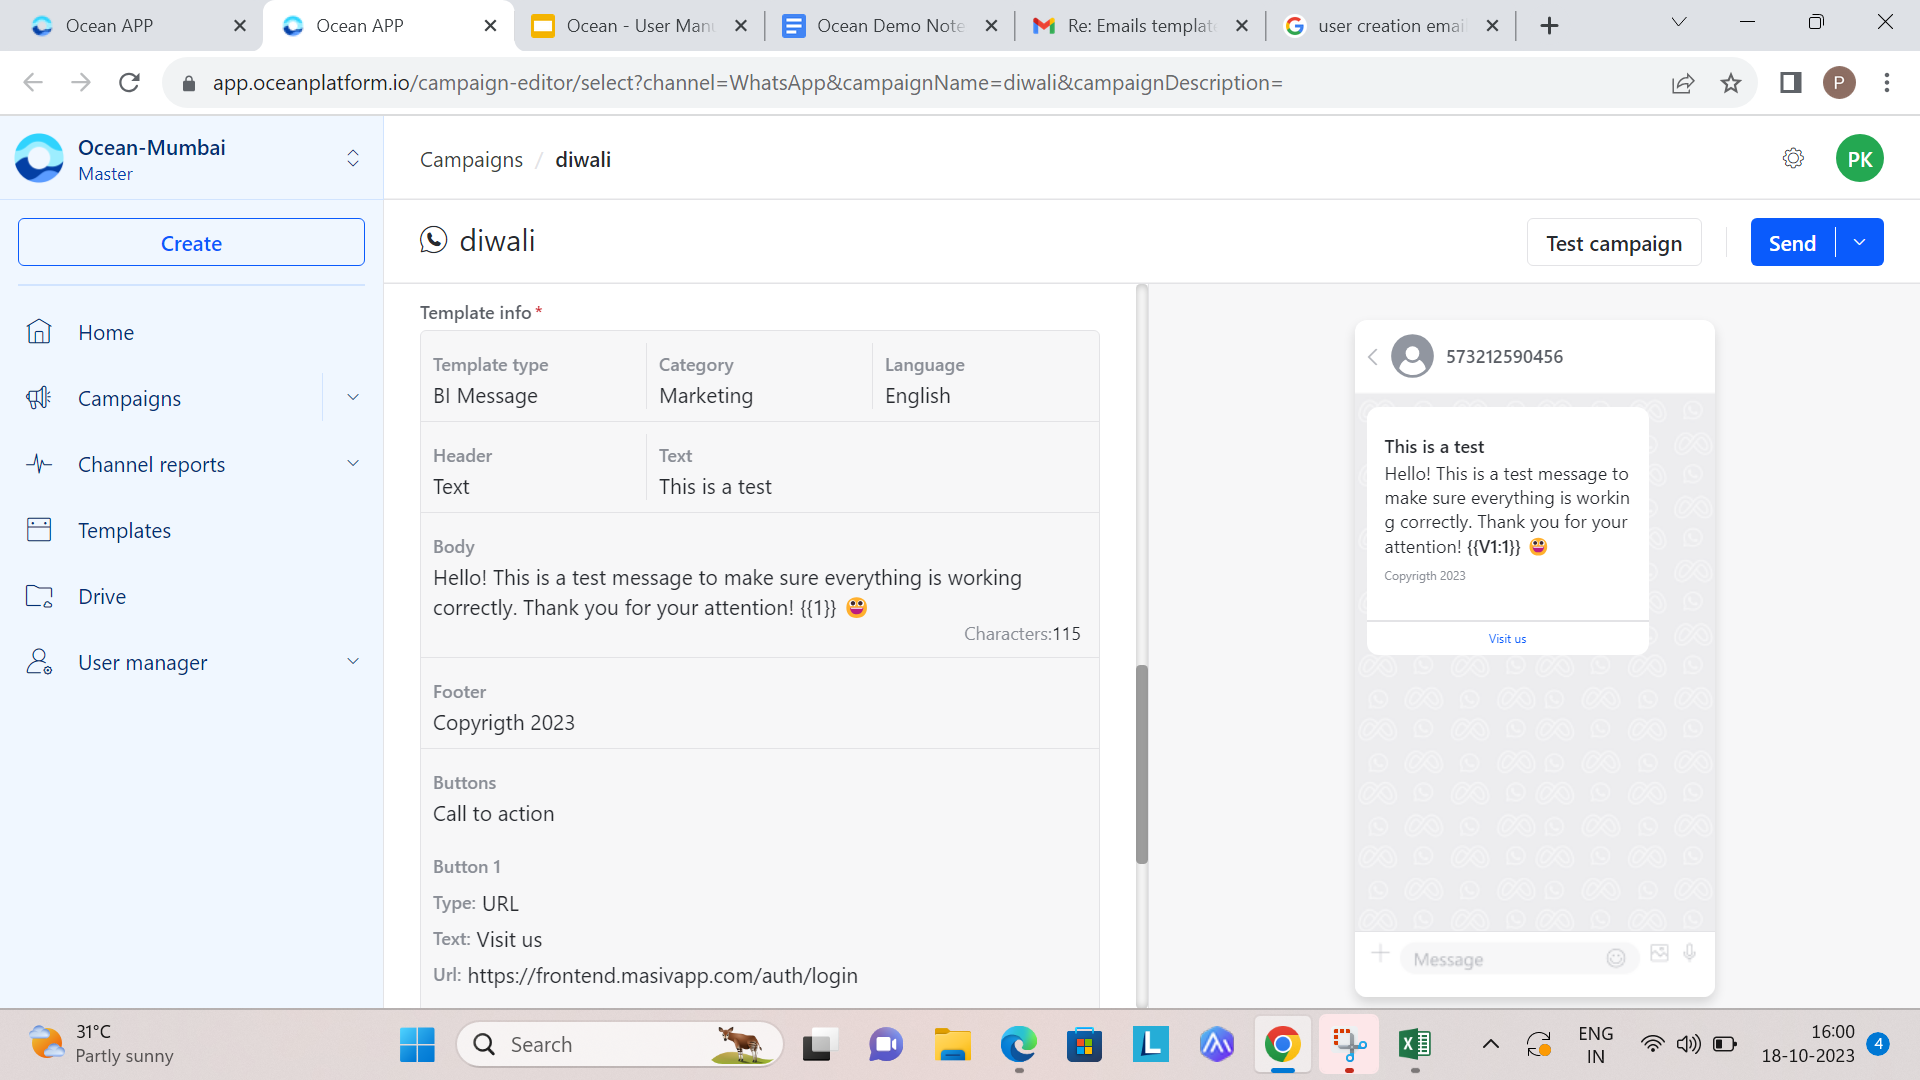
Task: Switch to Re: Emails template Gmail tab
Action: point(1141,26)
